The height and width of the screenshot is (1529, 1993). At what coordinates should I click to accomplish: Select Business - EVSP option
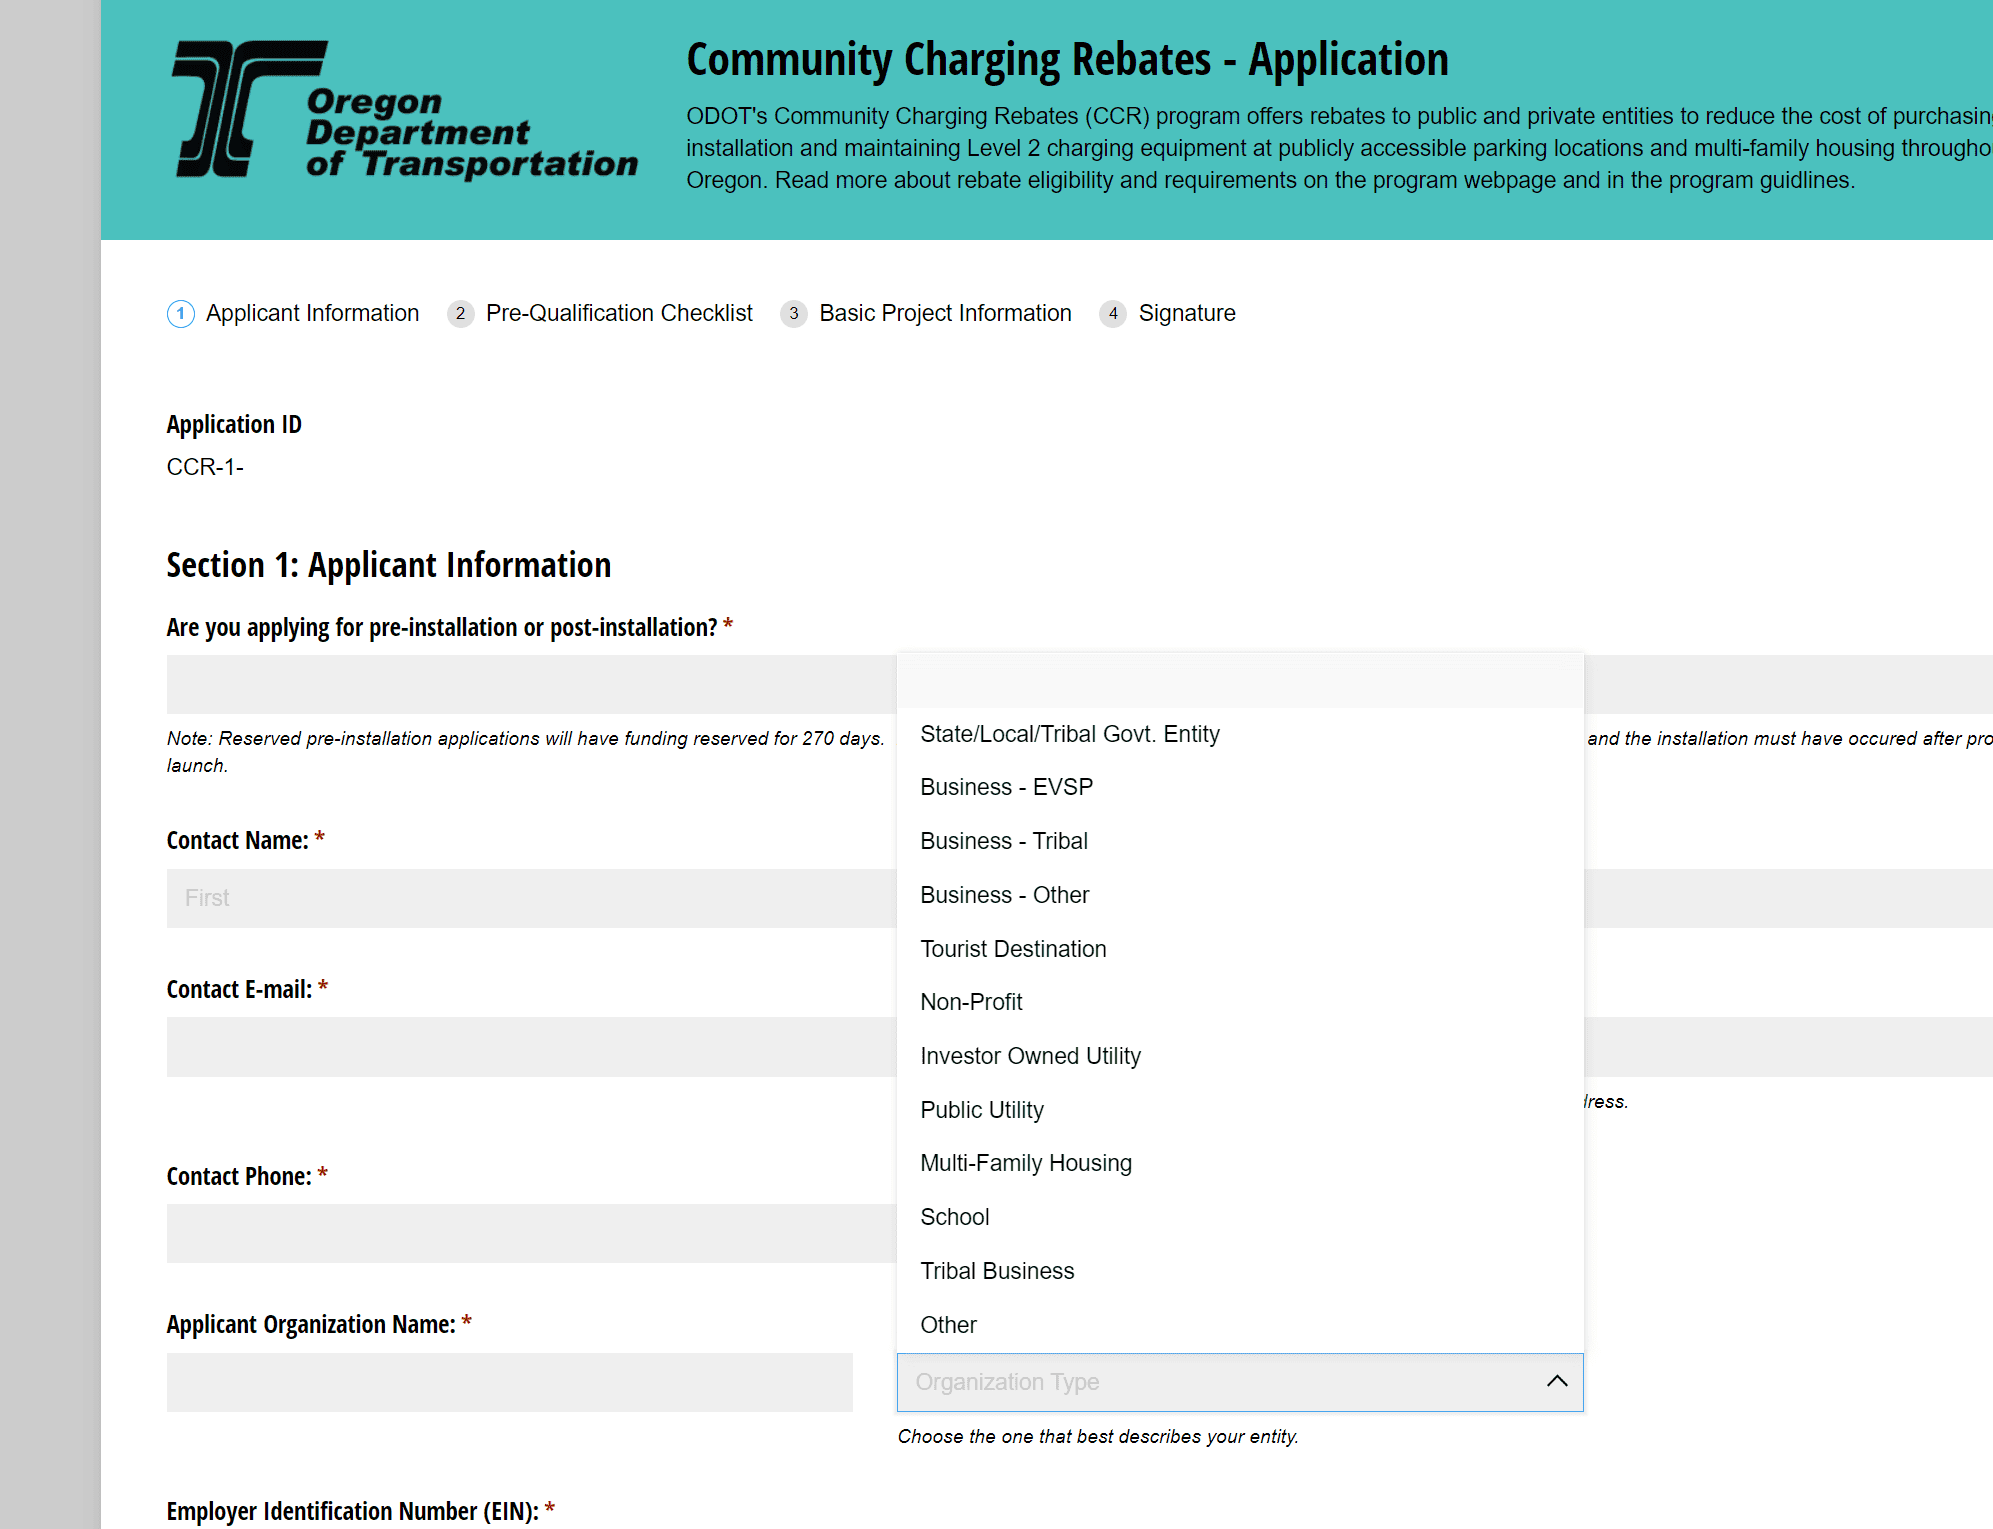1240,787
